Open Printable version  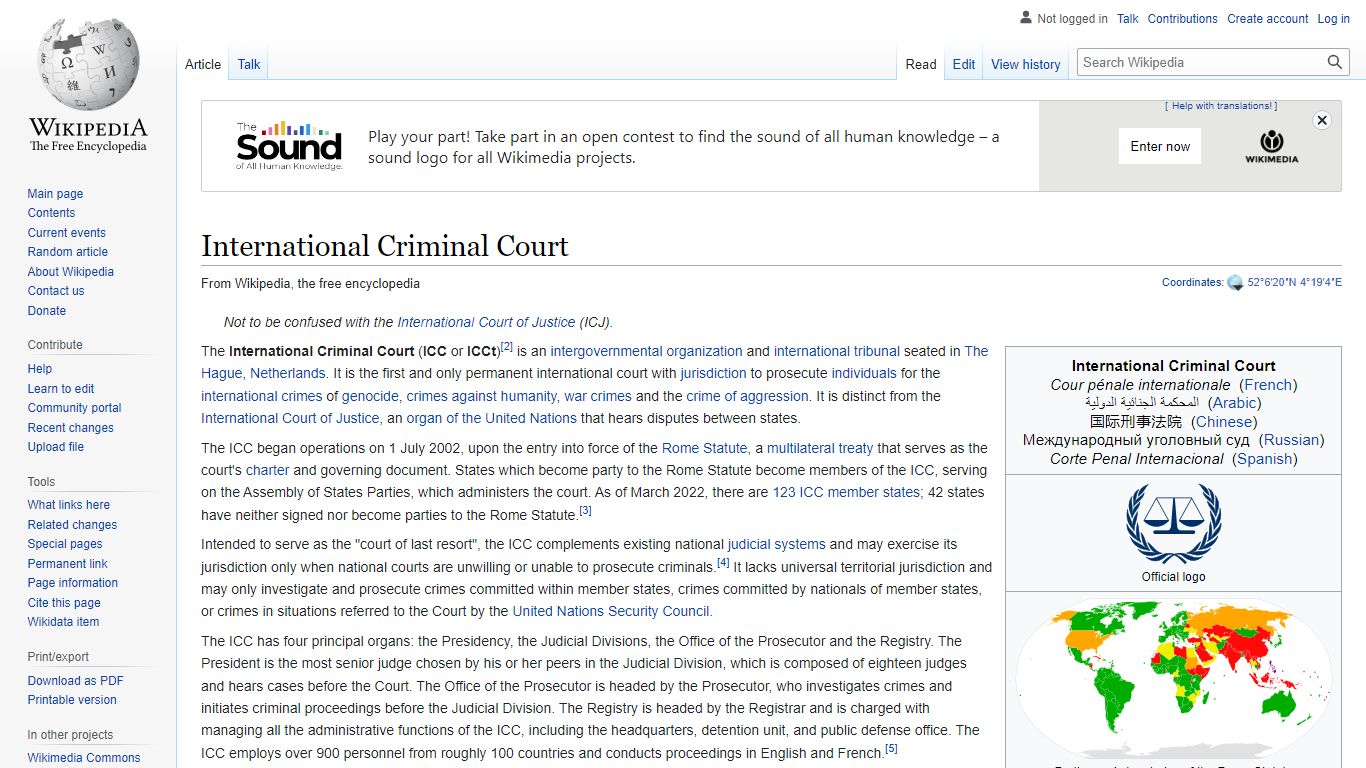pyautogui.click(x=71, y=700)
